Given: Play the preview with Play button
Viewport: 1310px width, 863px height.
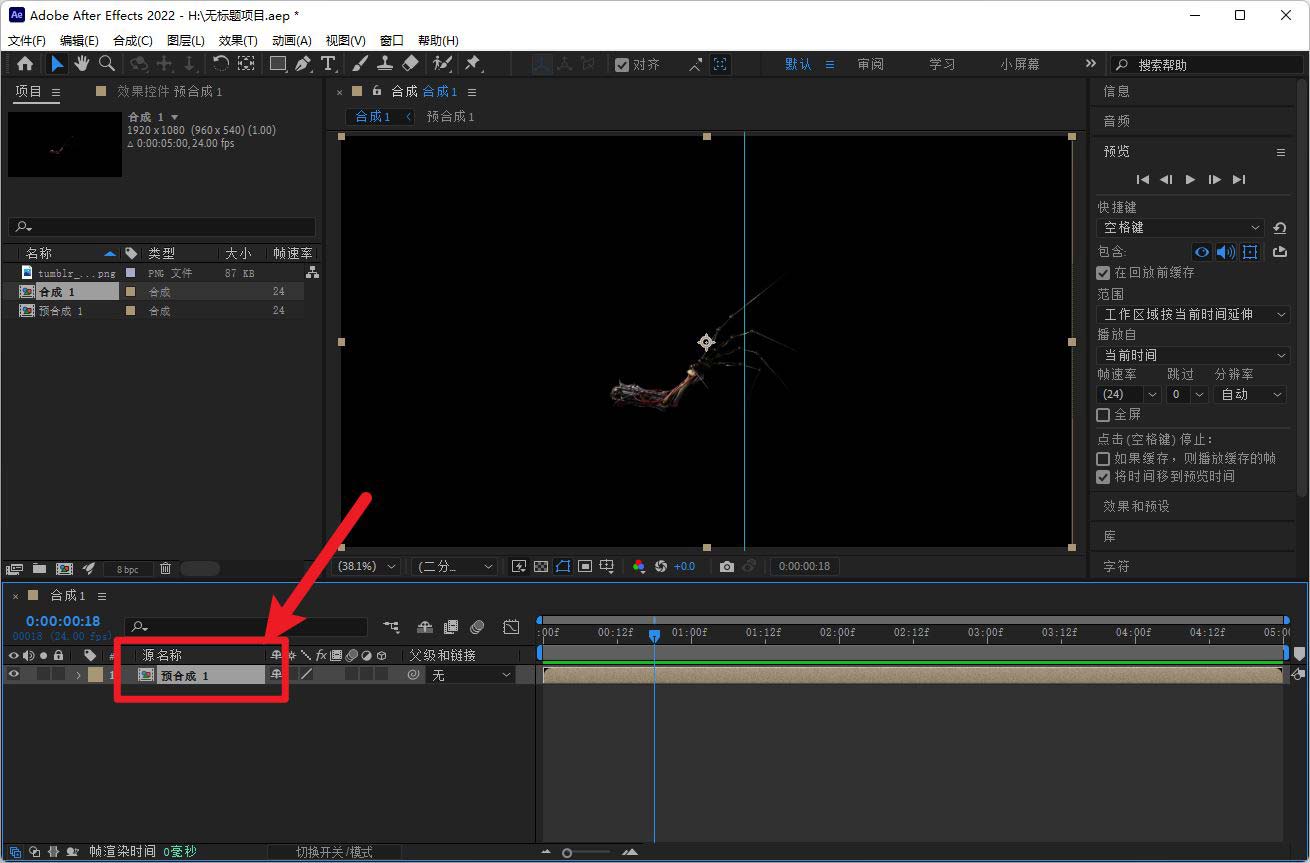Looking at the screenshot, I should pyautogui.click(x=1190, y=179).
